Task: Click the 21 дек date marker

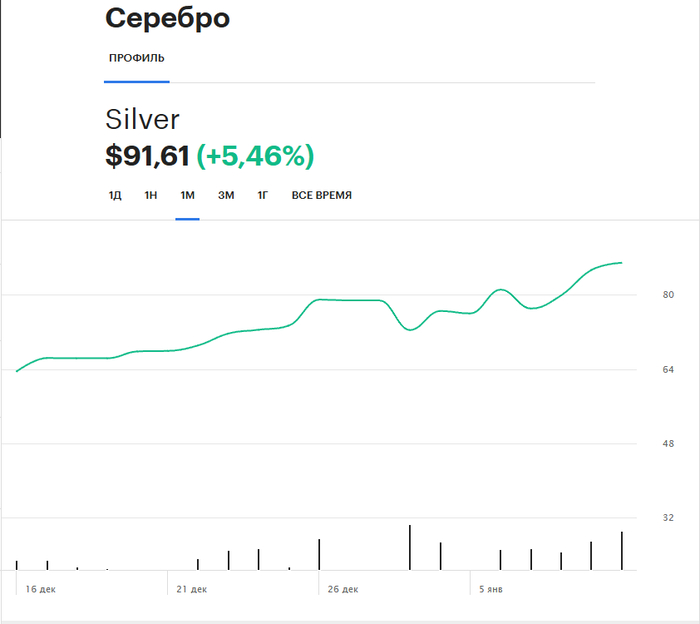Action: coord(190,590)
